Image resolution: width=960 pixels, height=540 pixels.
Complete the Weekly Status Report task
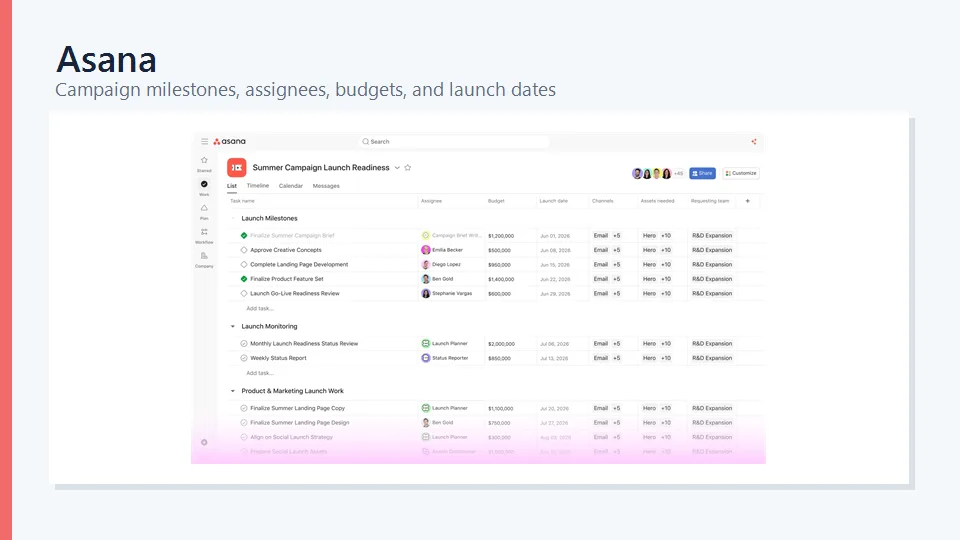244,358
